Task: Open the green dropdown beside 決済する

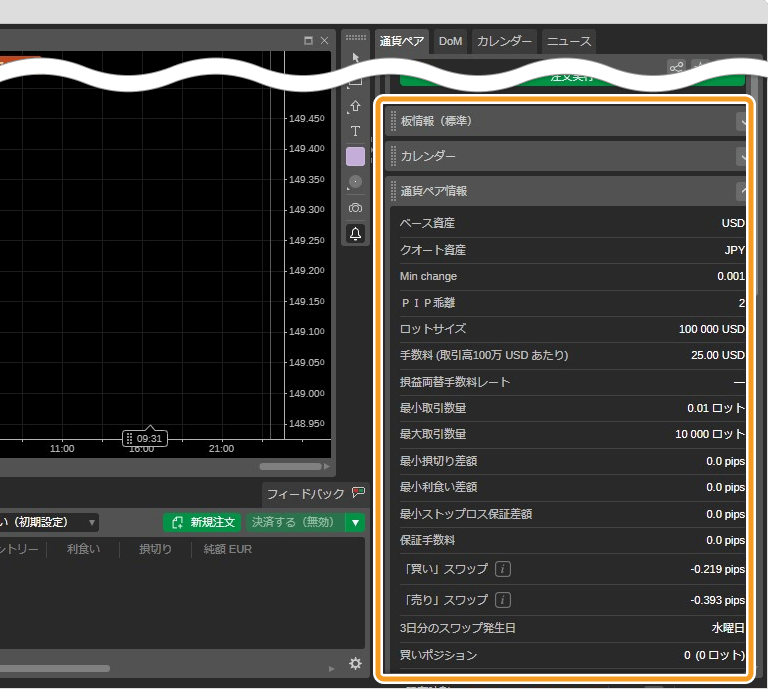Action: [356, 523]
